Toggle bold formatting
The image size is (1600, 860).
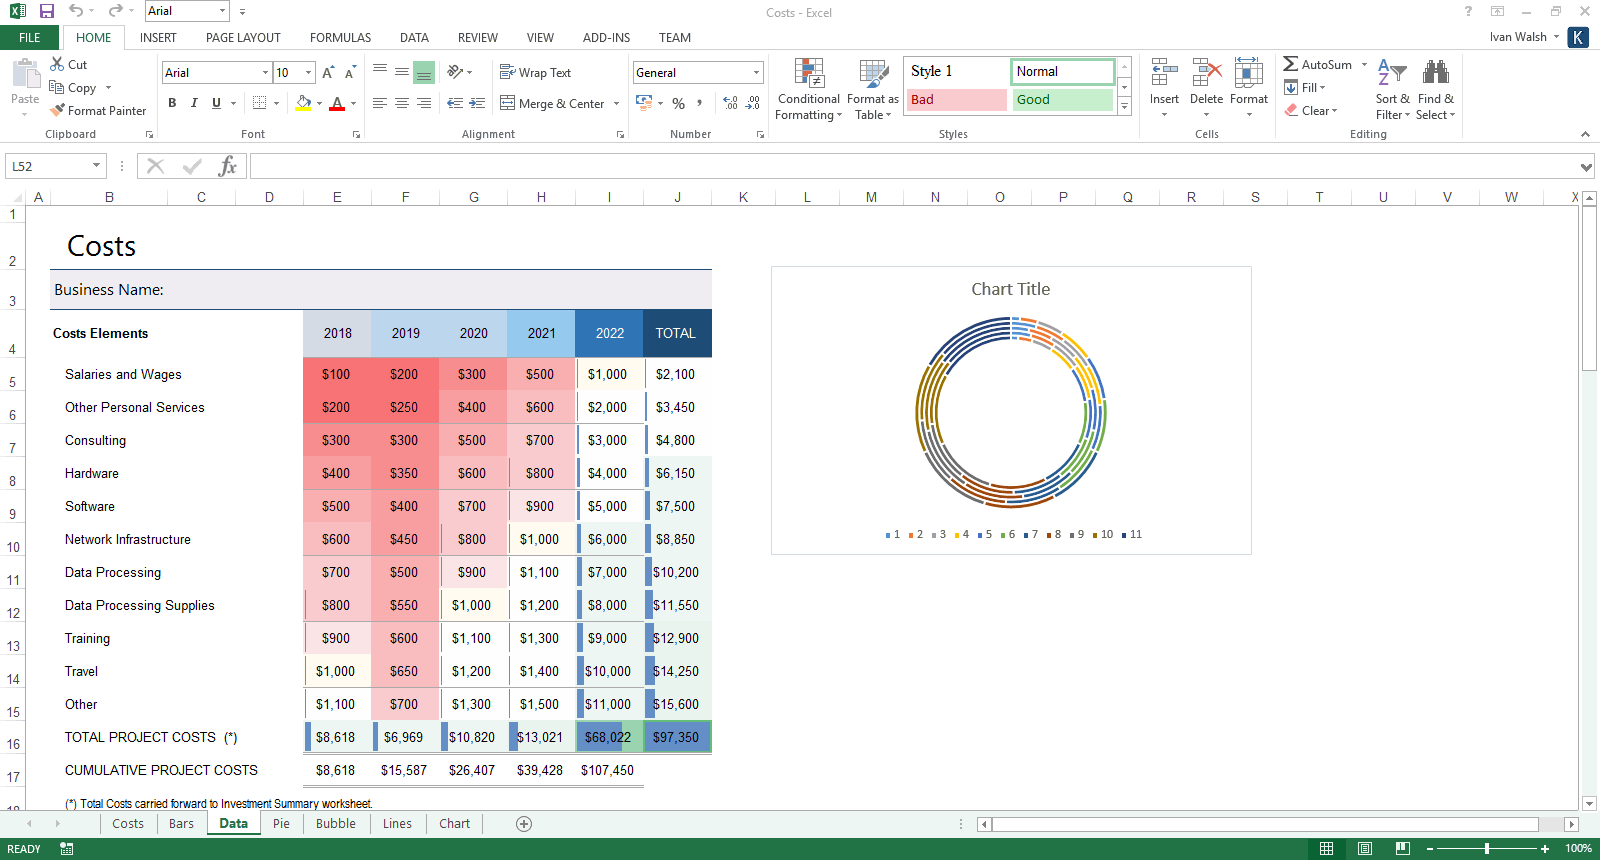click(172, 103)
